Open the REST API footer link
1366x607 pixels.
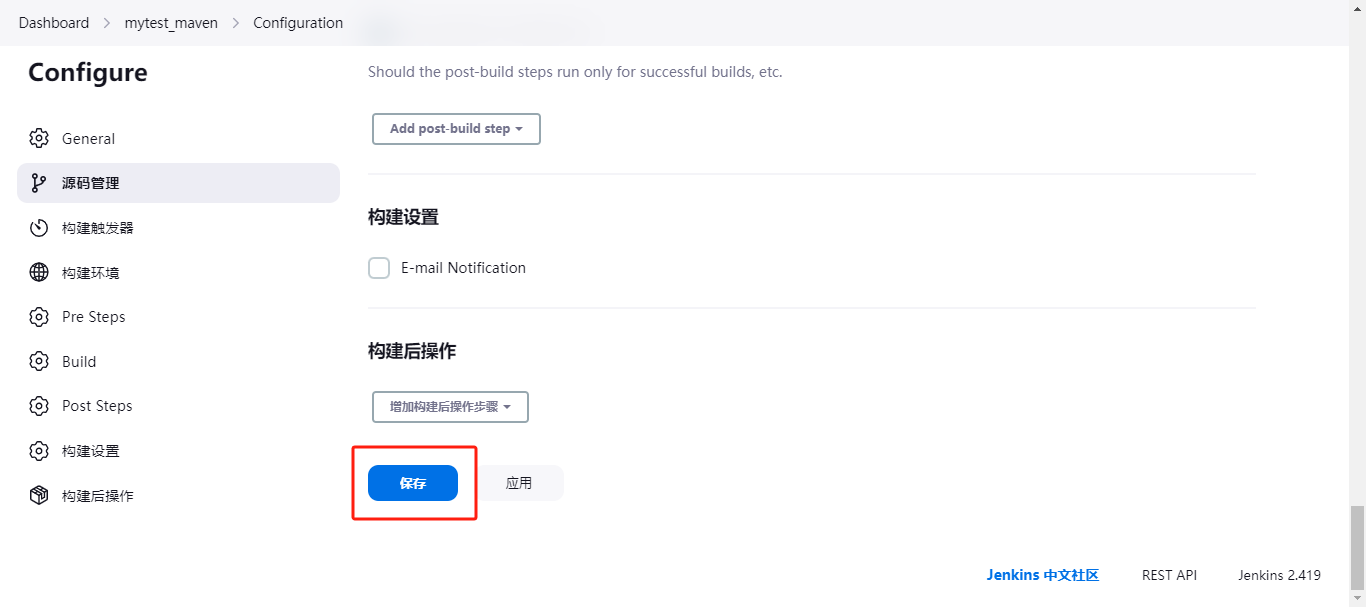pos(1169,575)
